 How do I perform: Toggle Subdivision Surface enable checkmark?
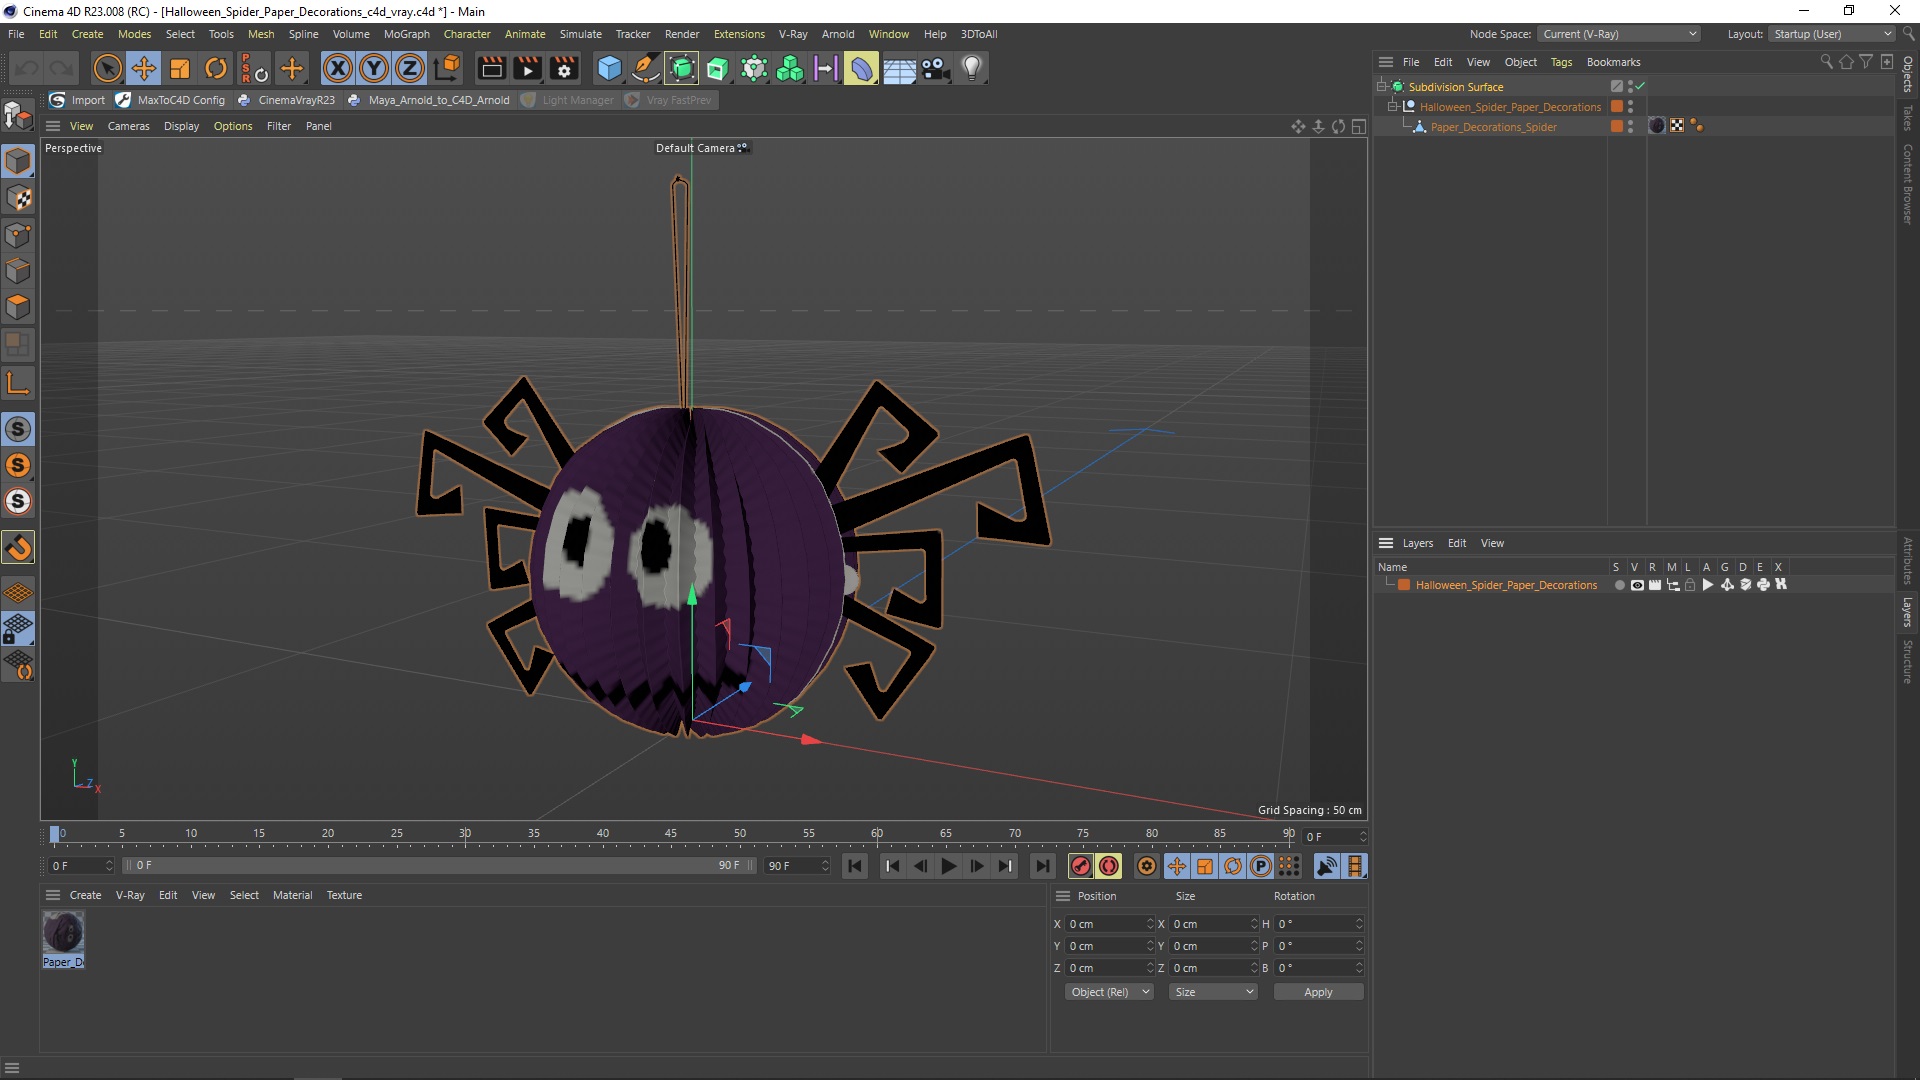[1640, 87]
